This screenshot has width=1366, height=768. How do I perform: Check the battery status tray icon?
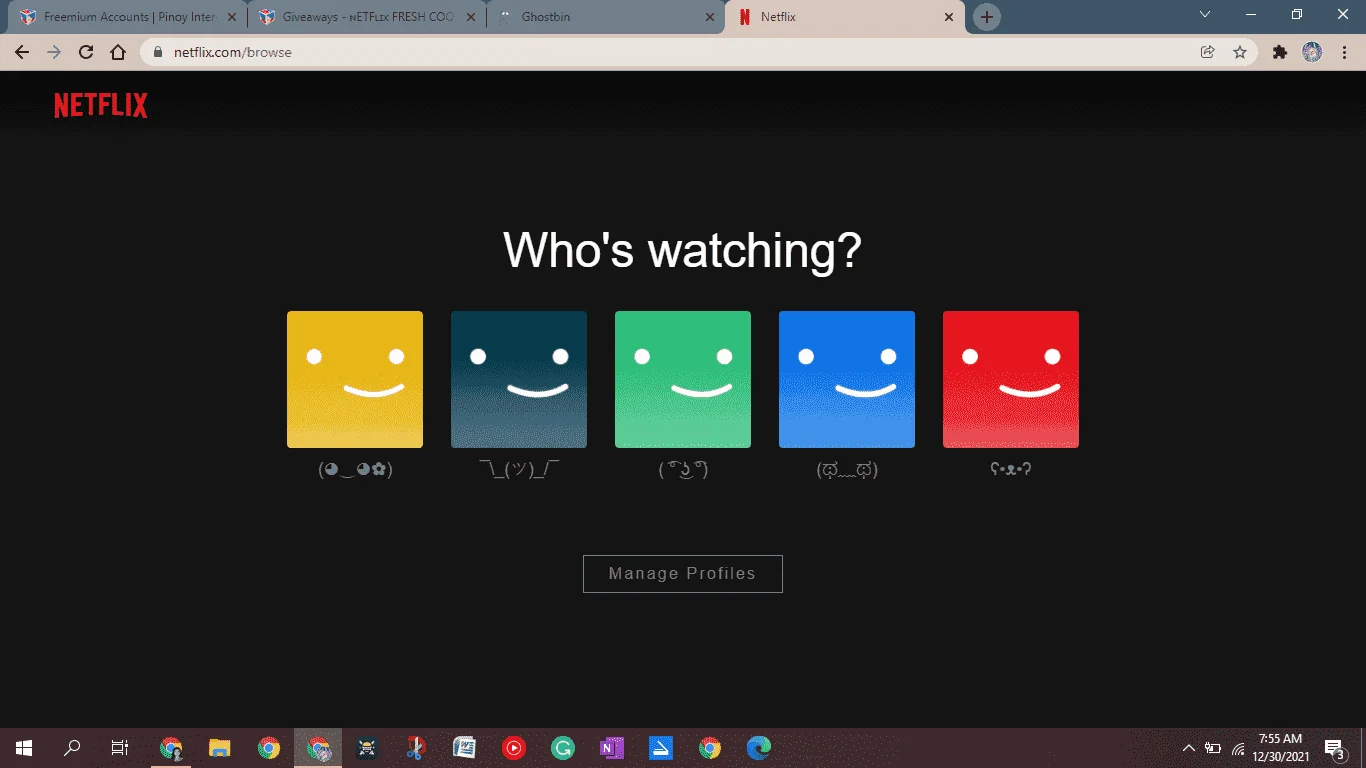click(x=1213, y=747)
